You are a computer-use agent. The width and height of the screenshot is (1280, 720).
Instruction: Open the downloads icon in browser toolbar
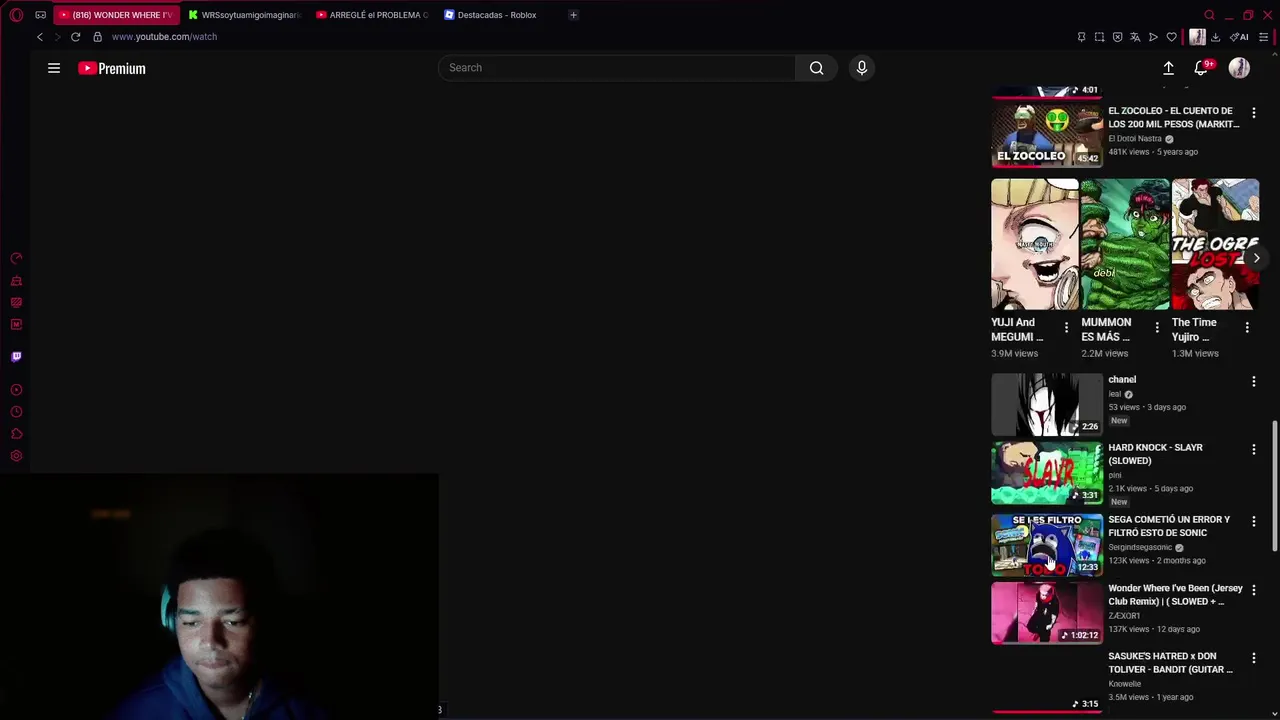point(1215,37)
